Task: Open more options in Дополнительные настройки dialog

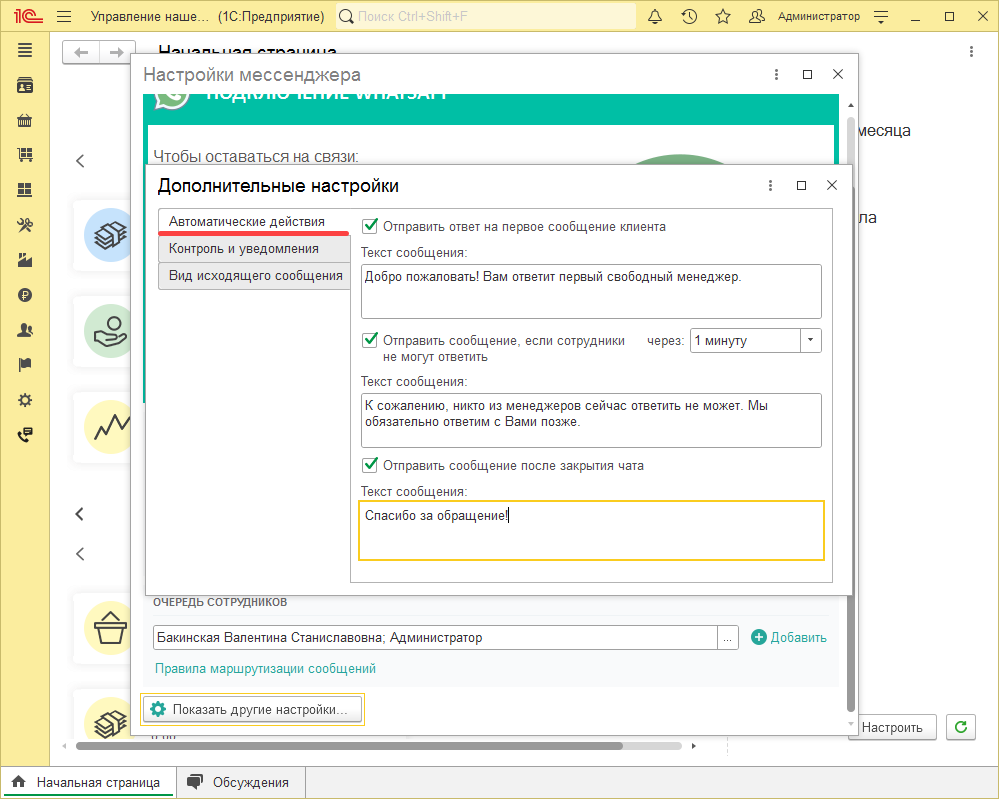Action: 770,186
